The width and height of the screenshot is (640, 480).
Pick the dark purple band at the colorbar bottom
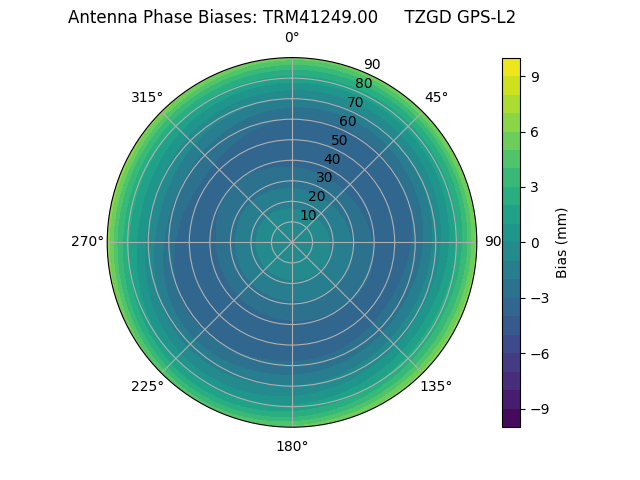[x=511, y=418]
